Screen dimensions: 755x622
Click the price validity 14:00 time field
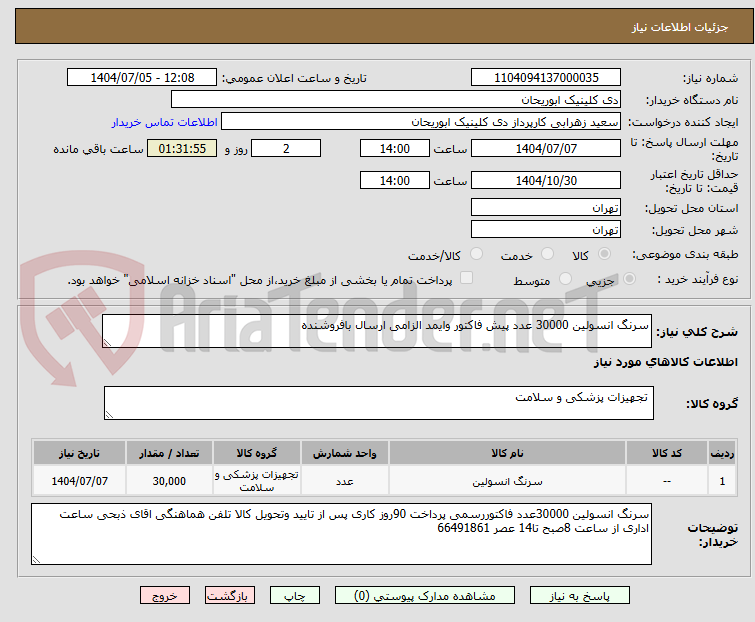pyautogui.click(x=395, y=181)
